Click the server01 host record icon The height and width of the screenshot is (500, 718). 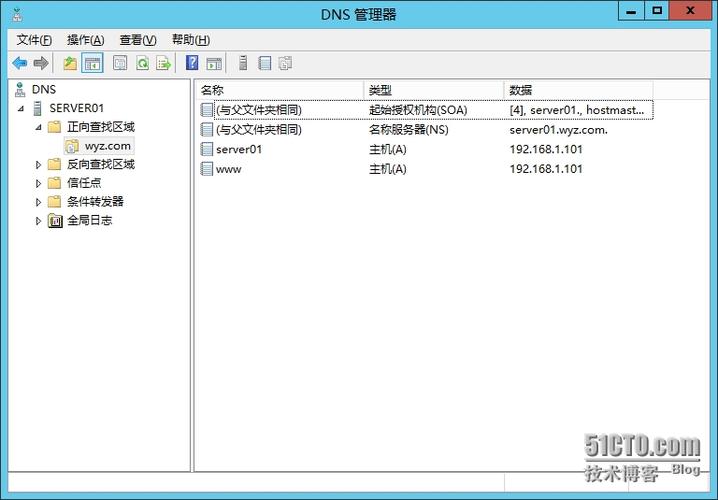[207, 149]
